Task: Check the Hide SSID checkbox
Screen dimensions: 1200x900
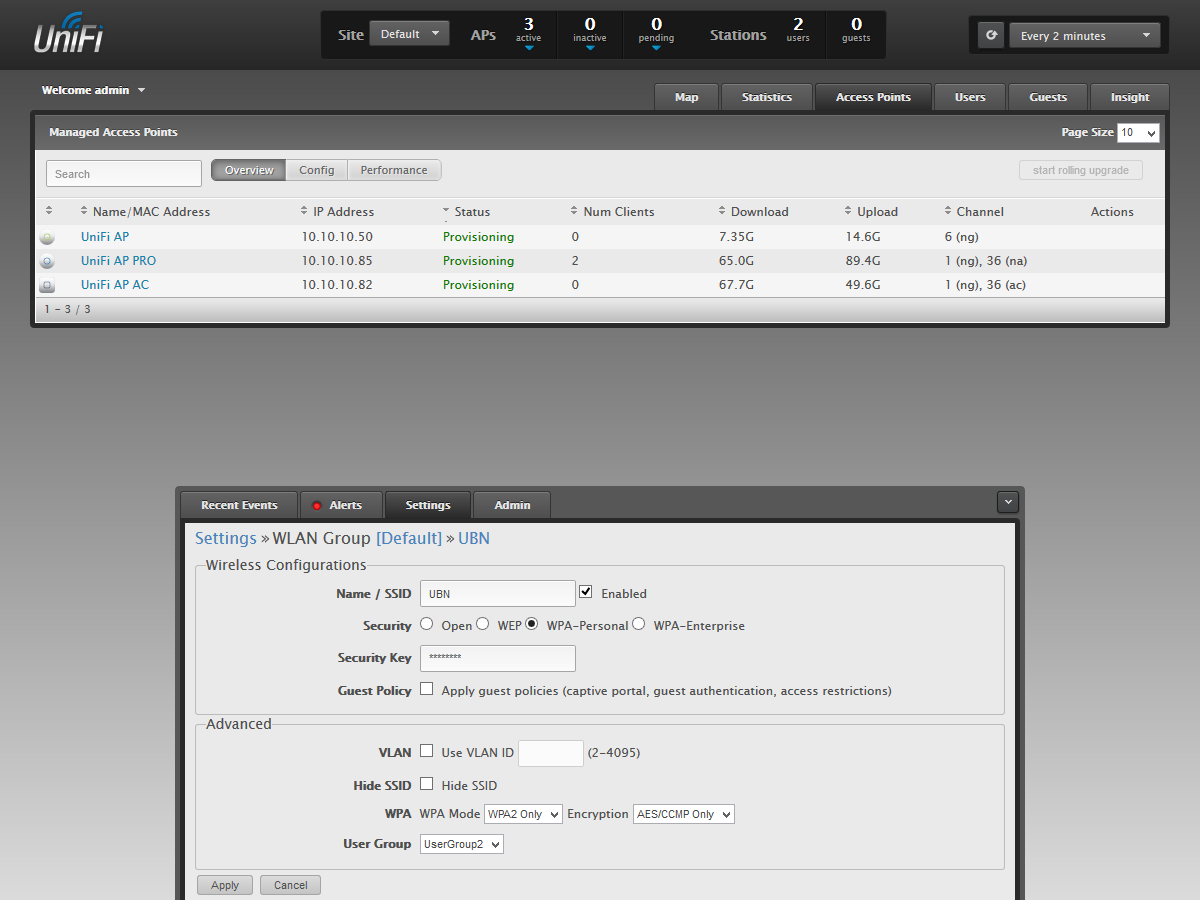Action: click(427, 784)
